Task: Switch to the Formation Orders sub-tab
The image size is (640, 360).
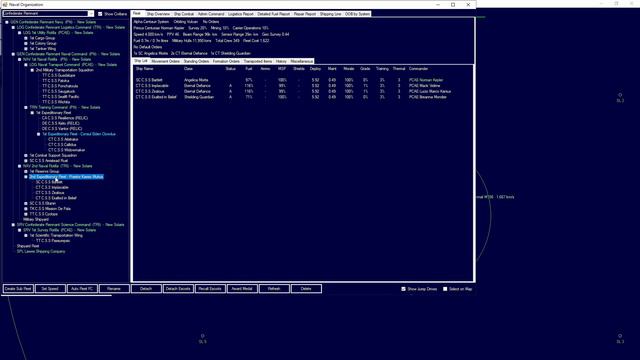Action: [x=226, y=61]
